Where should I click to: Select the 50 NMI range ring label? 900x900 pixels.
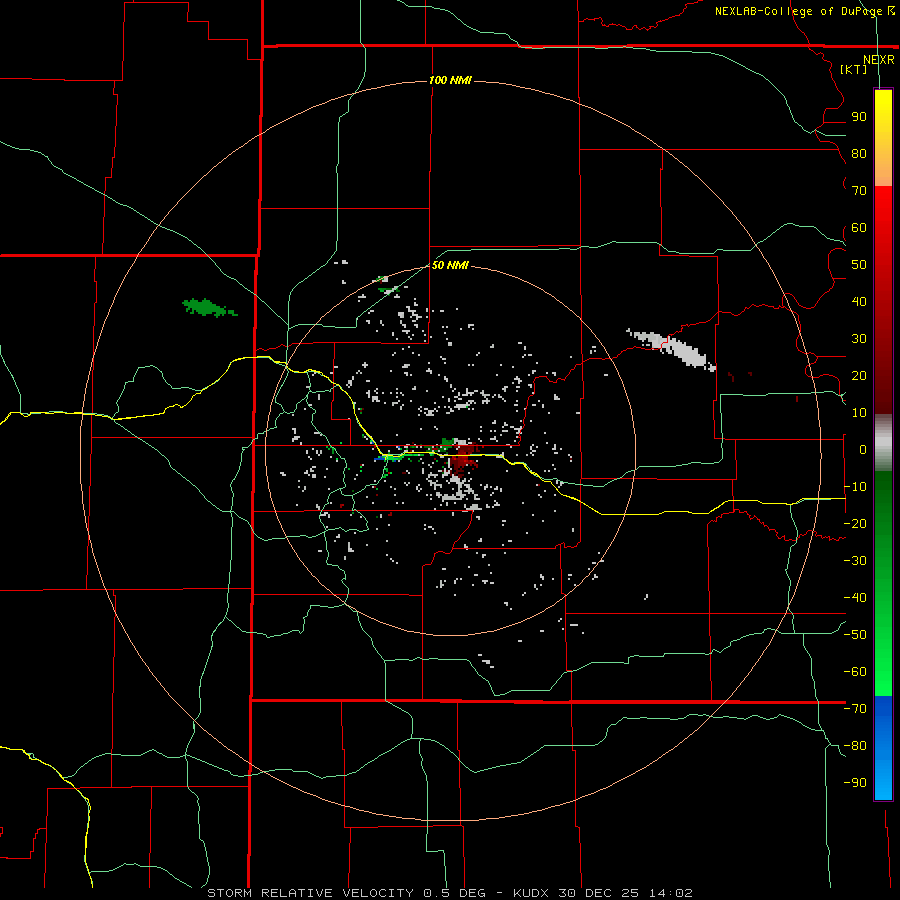pyautogui.click(x=451, y=265)
